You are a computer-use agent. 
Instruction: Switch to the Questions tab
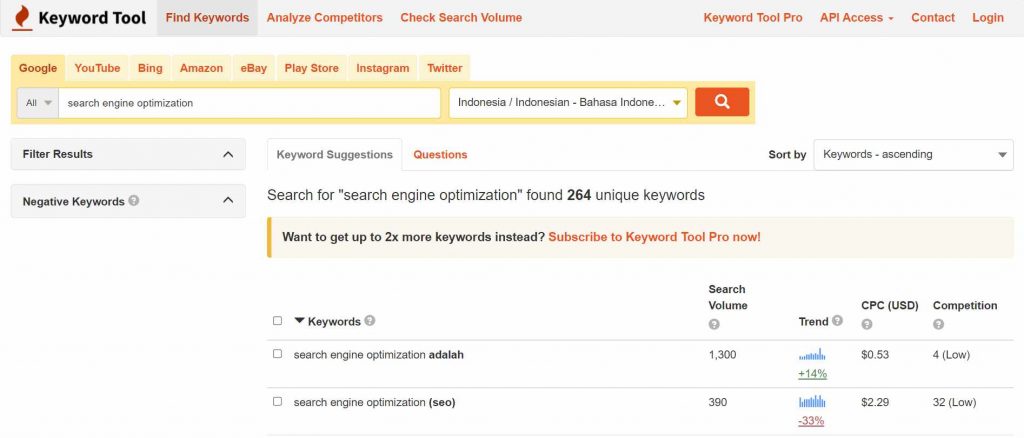(x=440, y=155)
